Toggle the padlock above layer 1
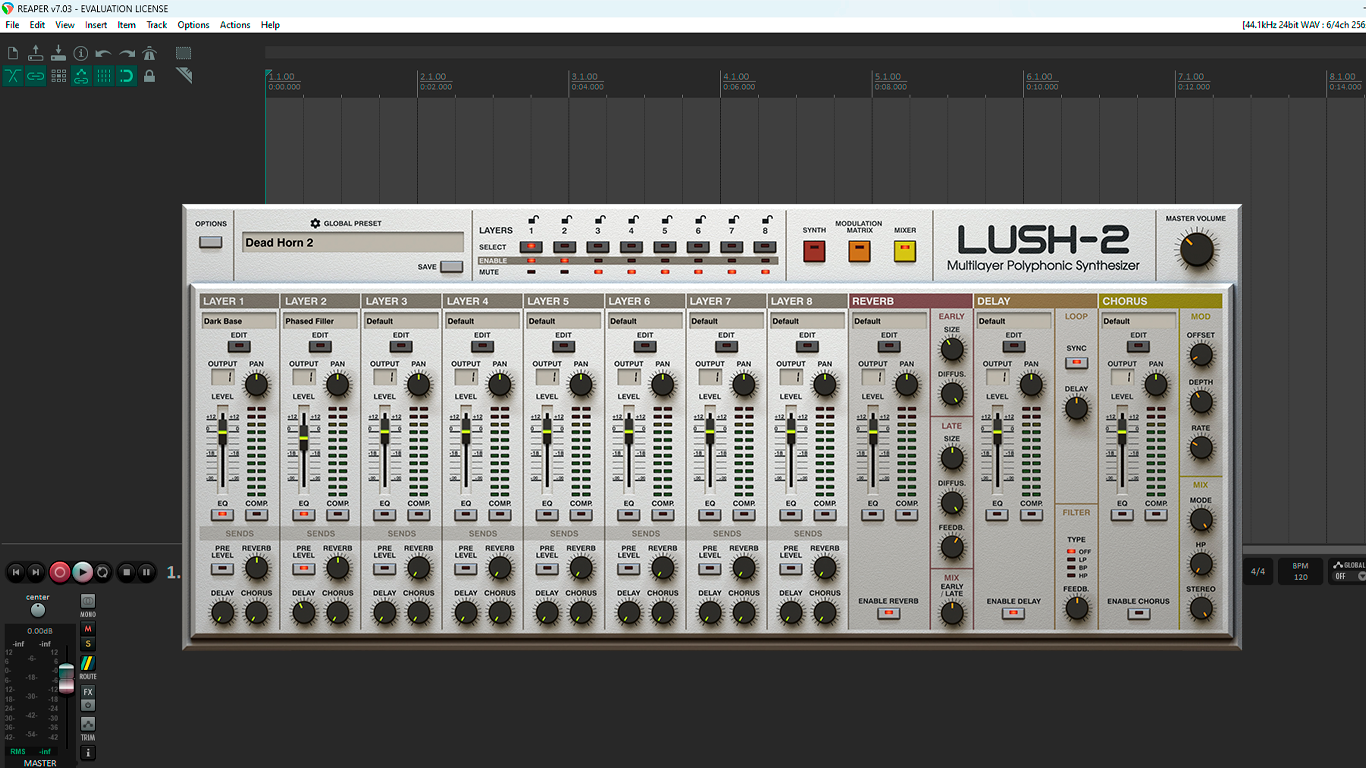 pyautogui.click(x=533, y=220)
